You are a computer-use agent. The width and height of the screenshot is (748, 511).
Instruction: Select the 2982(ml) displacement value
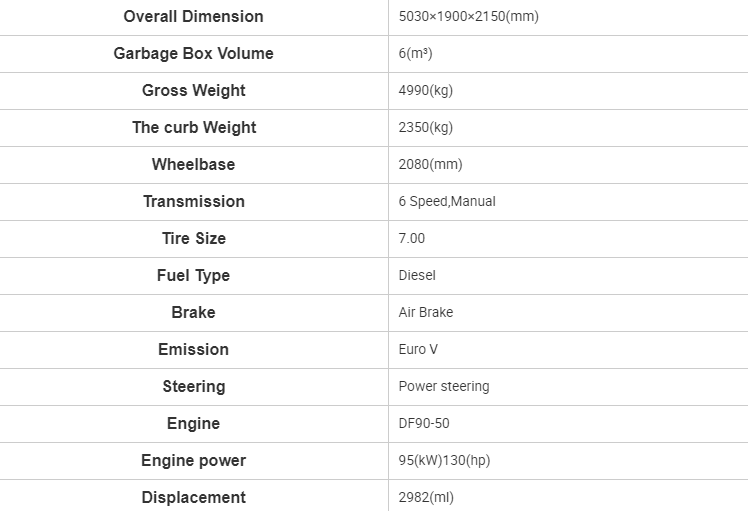tap(426, 497)
